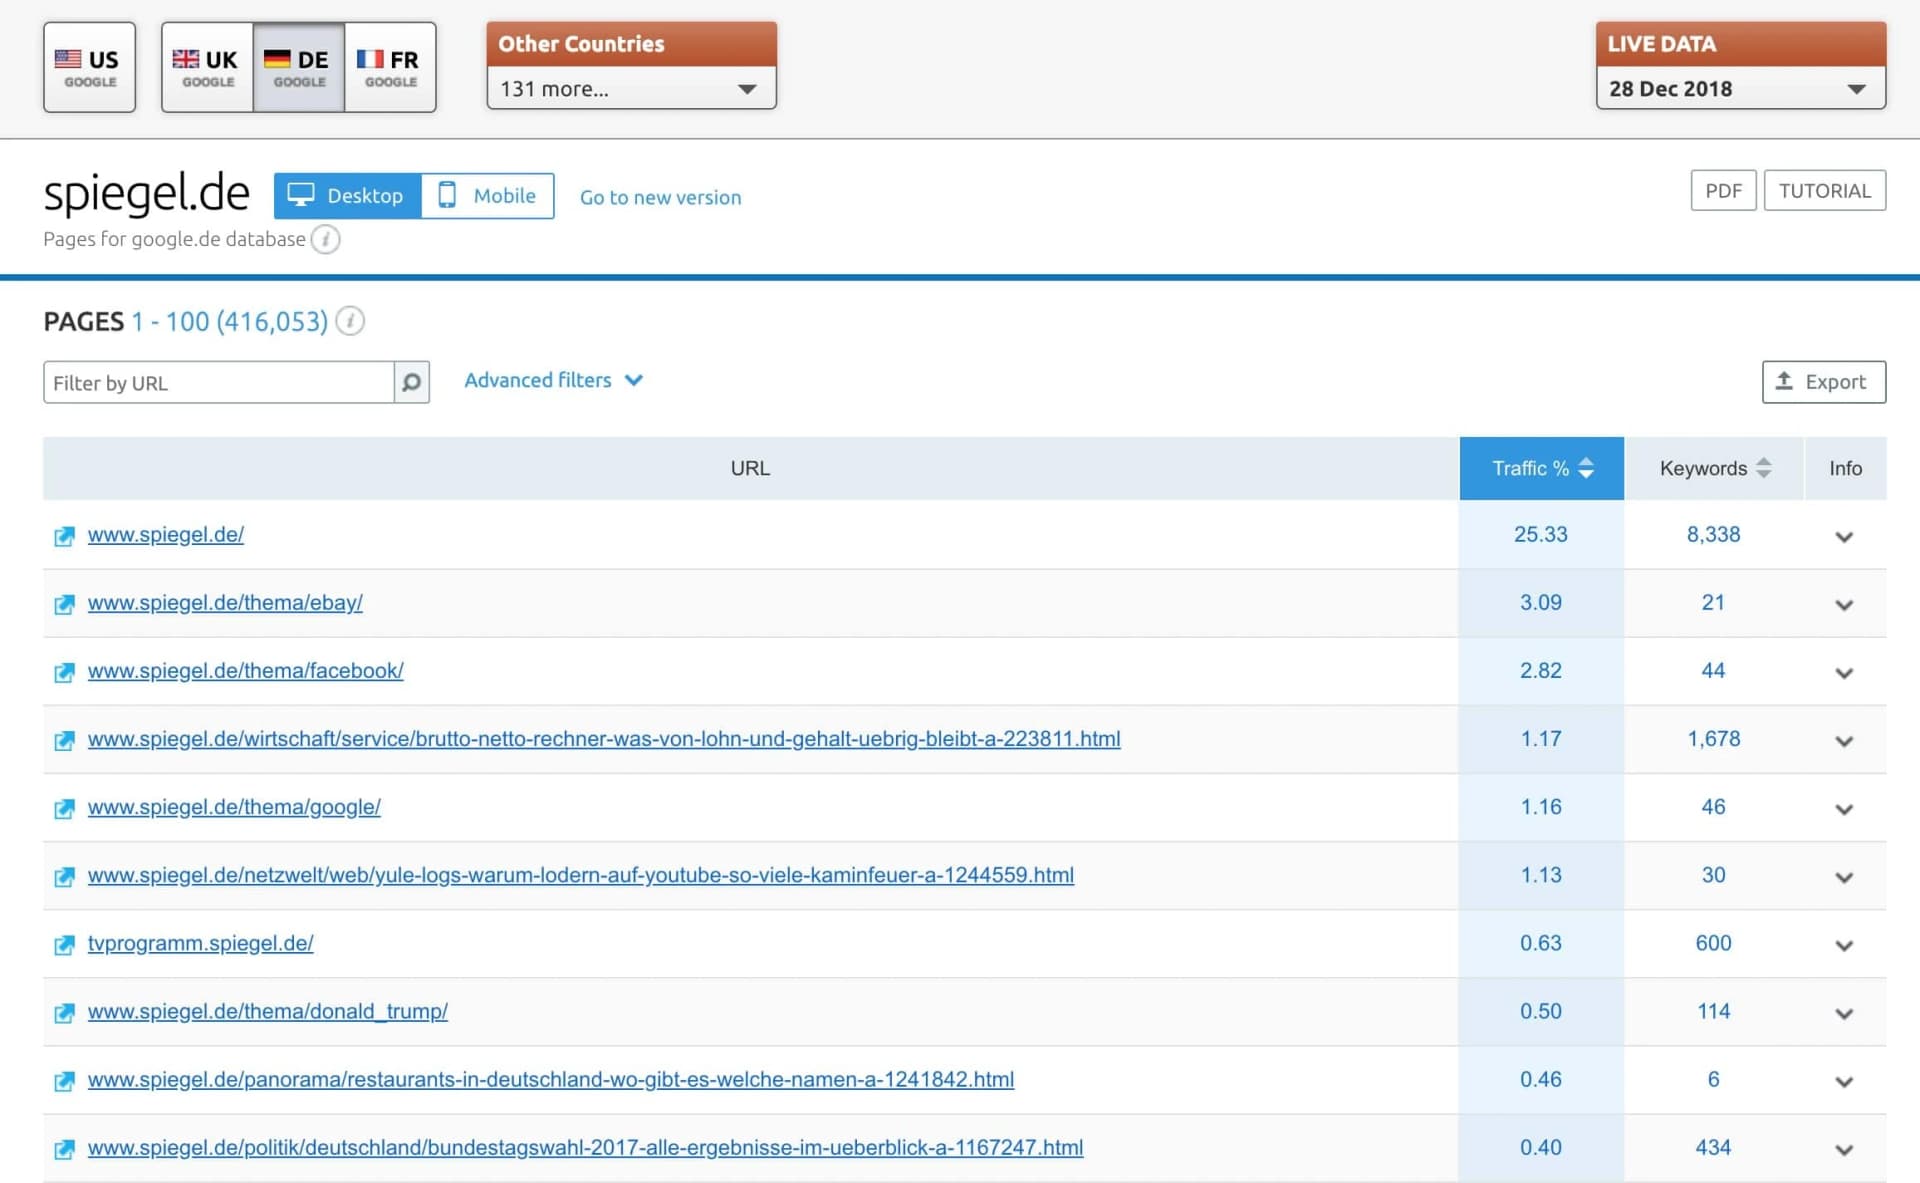Click the Export button
Image resolution: width=1920 pixels, height=1183 pixels.
1823,382
